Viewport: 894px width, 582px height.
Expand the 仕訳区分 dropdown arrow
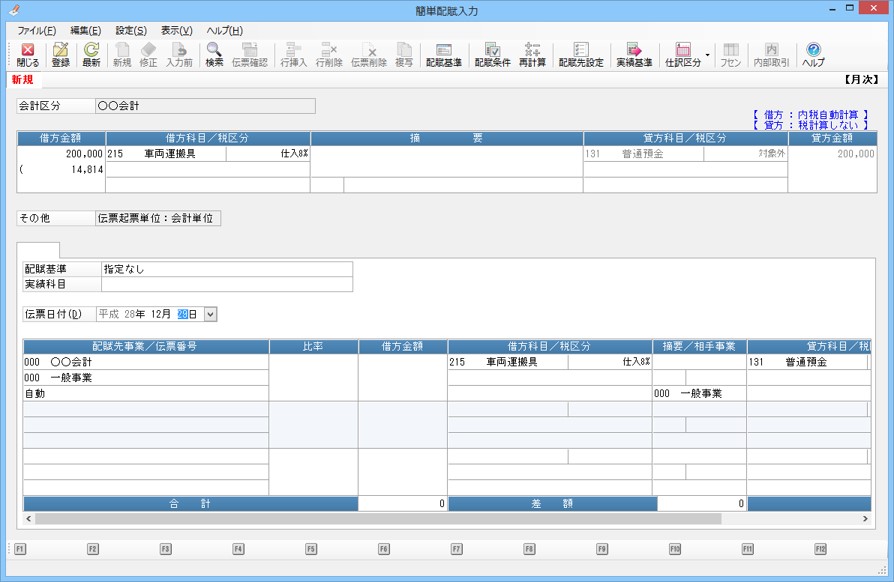(708, 54)
